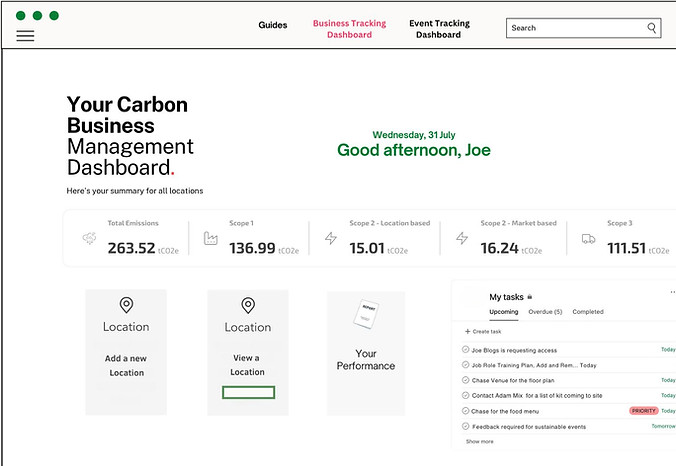This screenshot has height=466, width=676.
Task: Open the My tasks more options dots
Action: point(673,292)
